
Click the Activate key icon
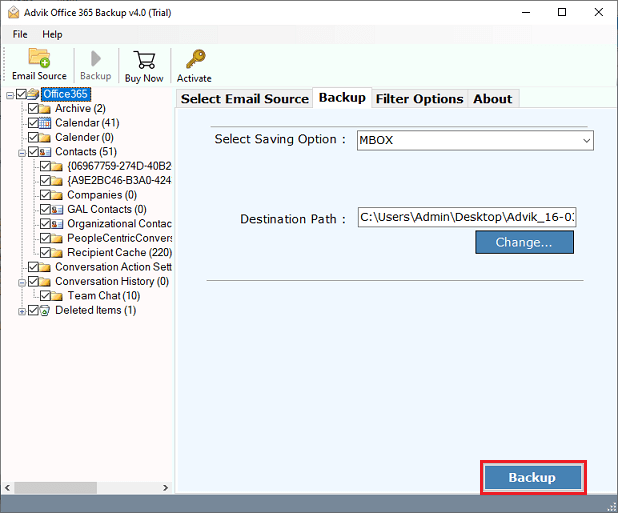tap(196, 59)
